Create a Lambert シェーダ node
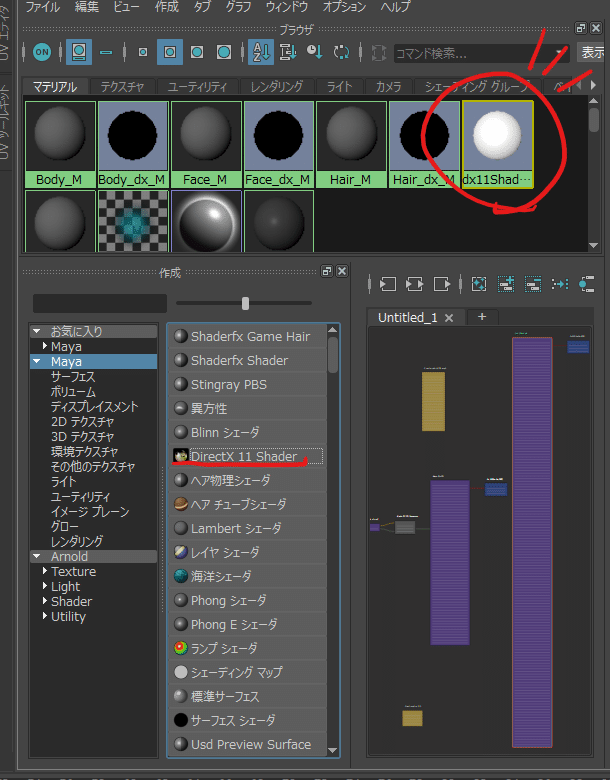 [x=248, y=528]
